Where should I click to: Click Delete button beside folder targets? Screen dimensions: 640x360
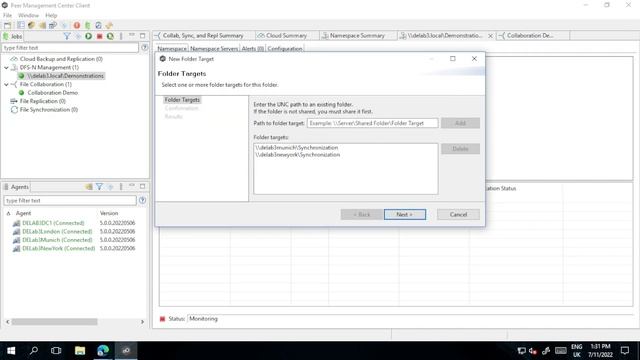[460, 149]
